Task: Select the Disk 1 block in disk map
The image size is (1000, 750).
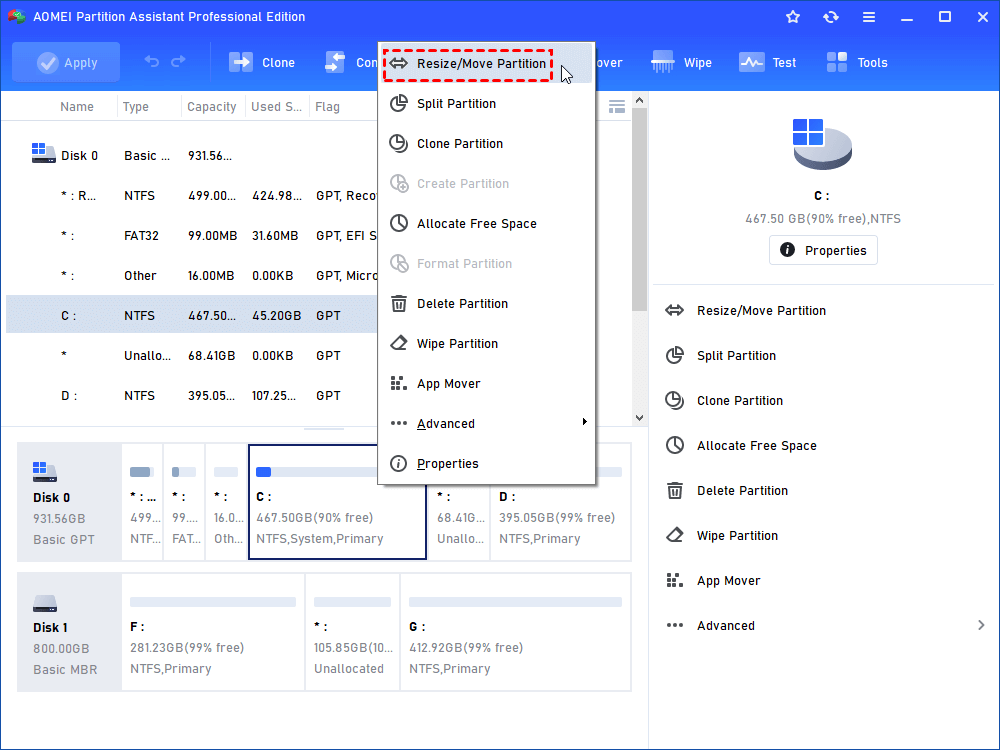Action: (x=69, y=632)
